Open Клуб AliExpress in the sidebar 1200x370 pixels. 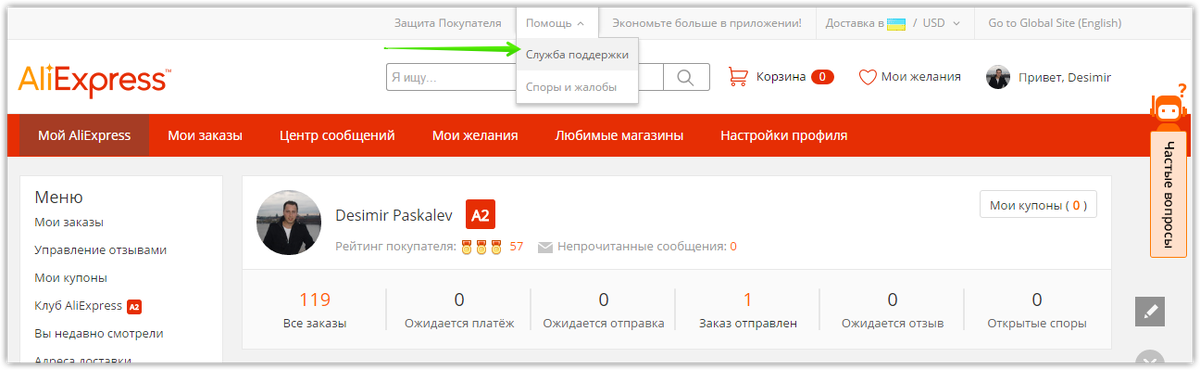pyautogui.click(x=78, y=306)
